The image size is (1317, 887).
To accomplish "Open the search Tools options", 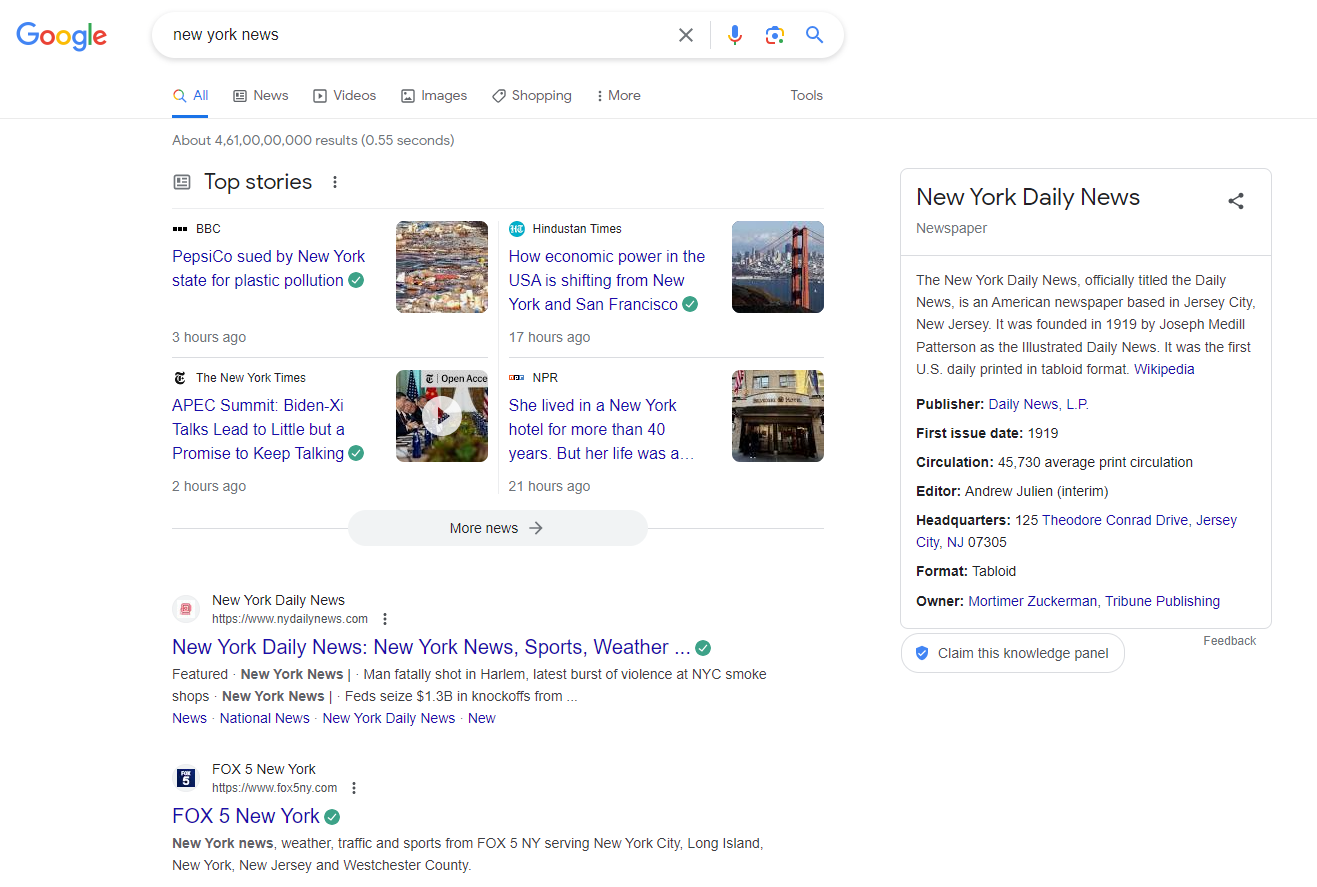I will point(806,96).
